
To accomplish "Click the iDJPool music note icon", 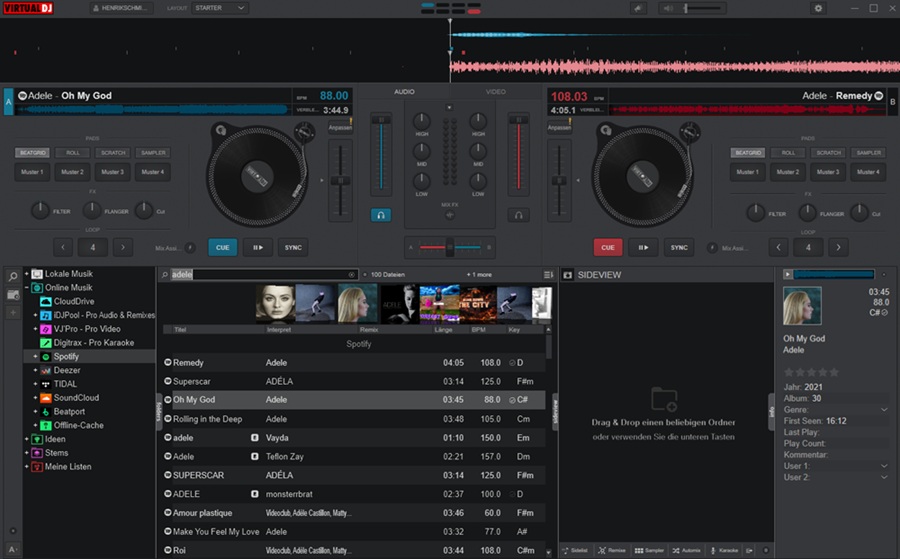I will coord(46,315).
